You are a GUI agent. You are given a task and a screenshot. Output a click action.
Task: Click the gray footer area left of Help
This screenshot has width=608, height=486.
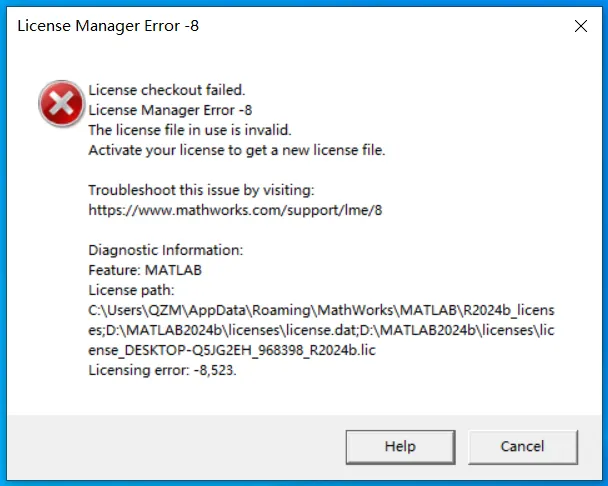pyautogui.click(x=170, y=445)
